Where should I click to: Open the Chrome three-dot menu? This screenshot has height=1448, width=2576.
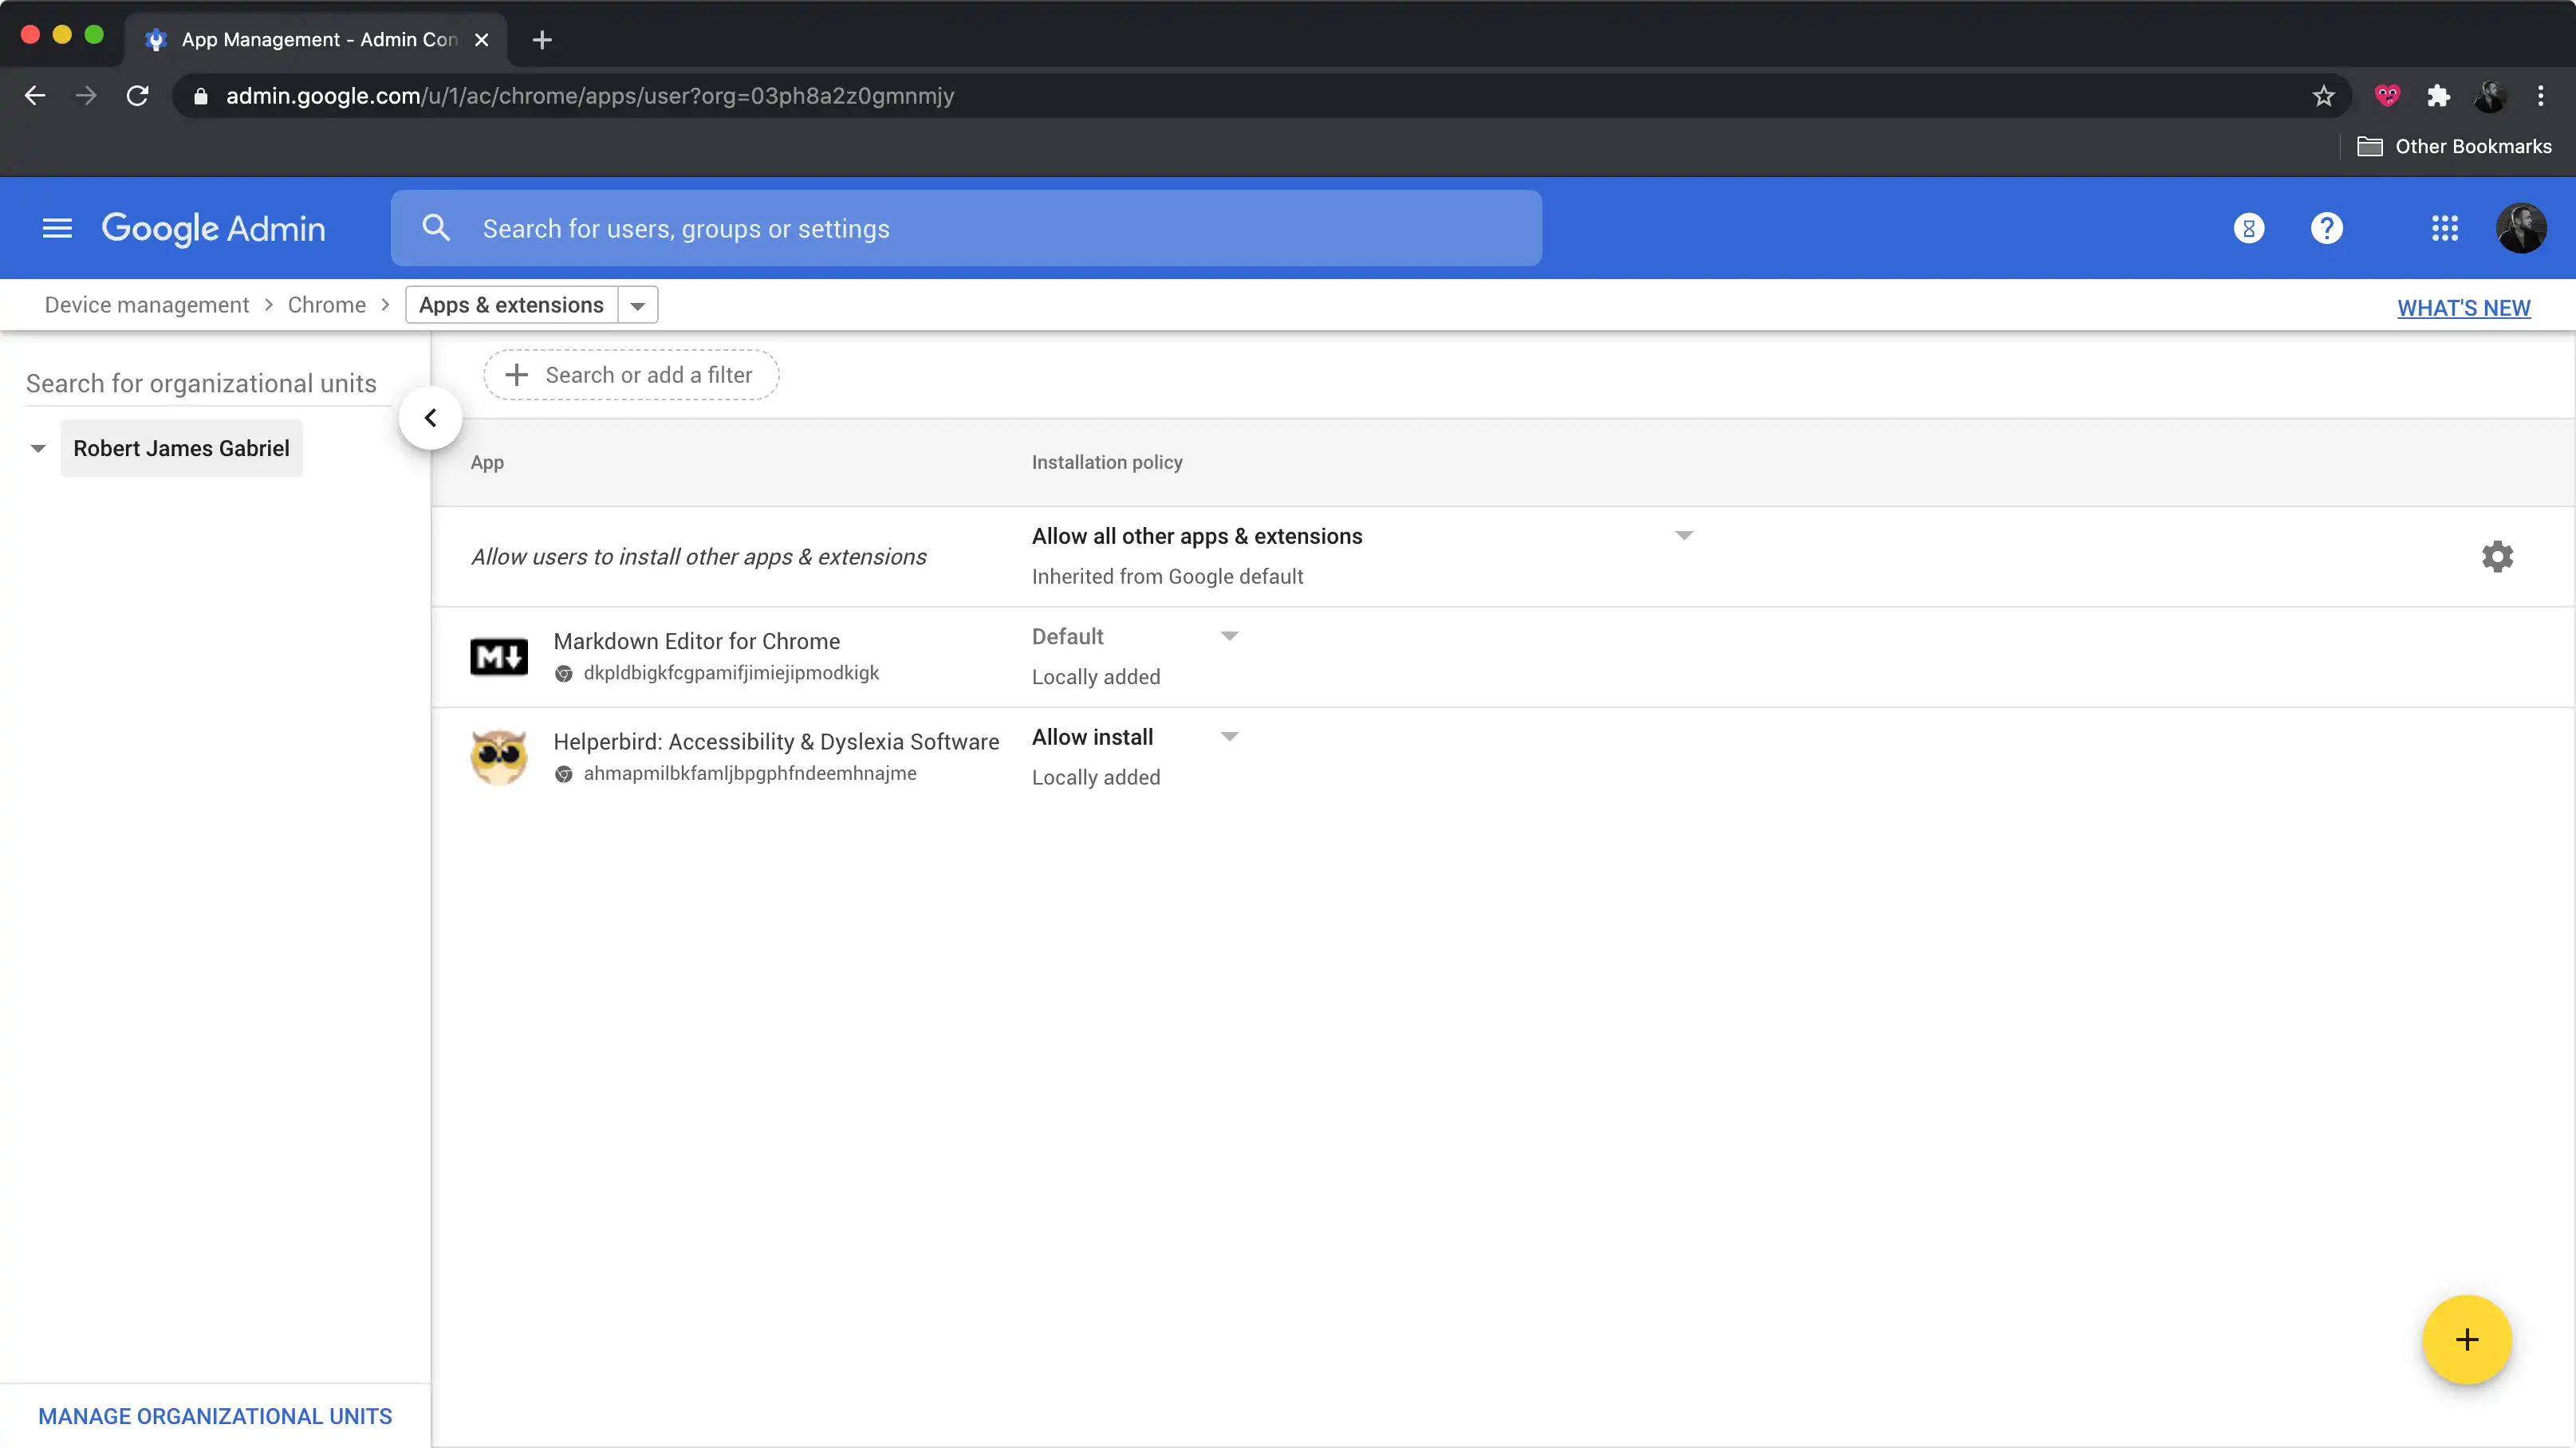click(2540, 96)
